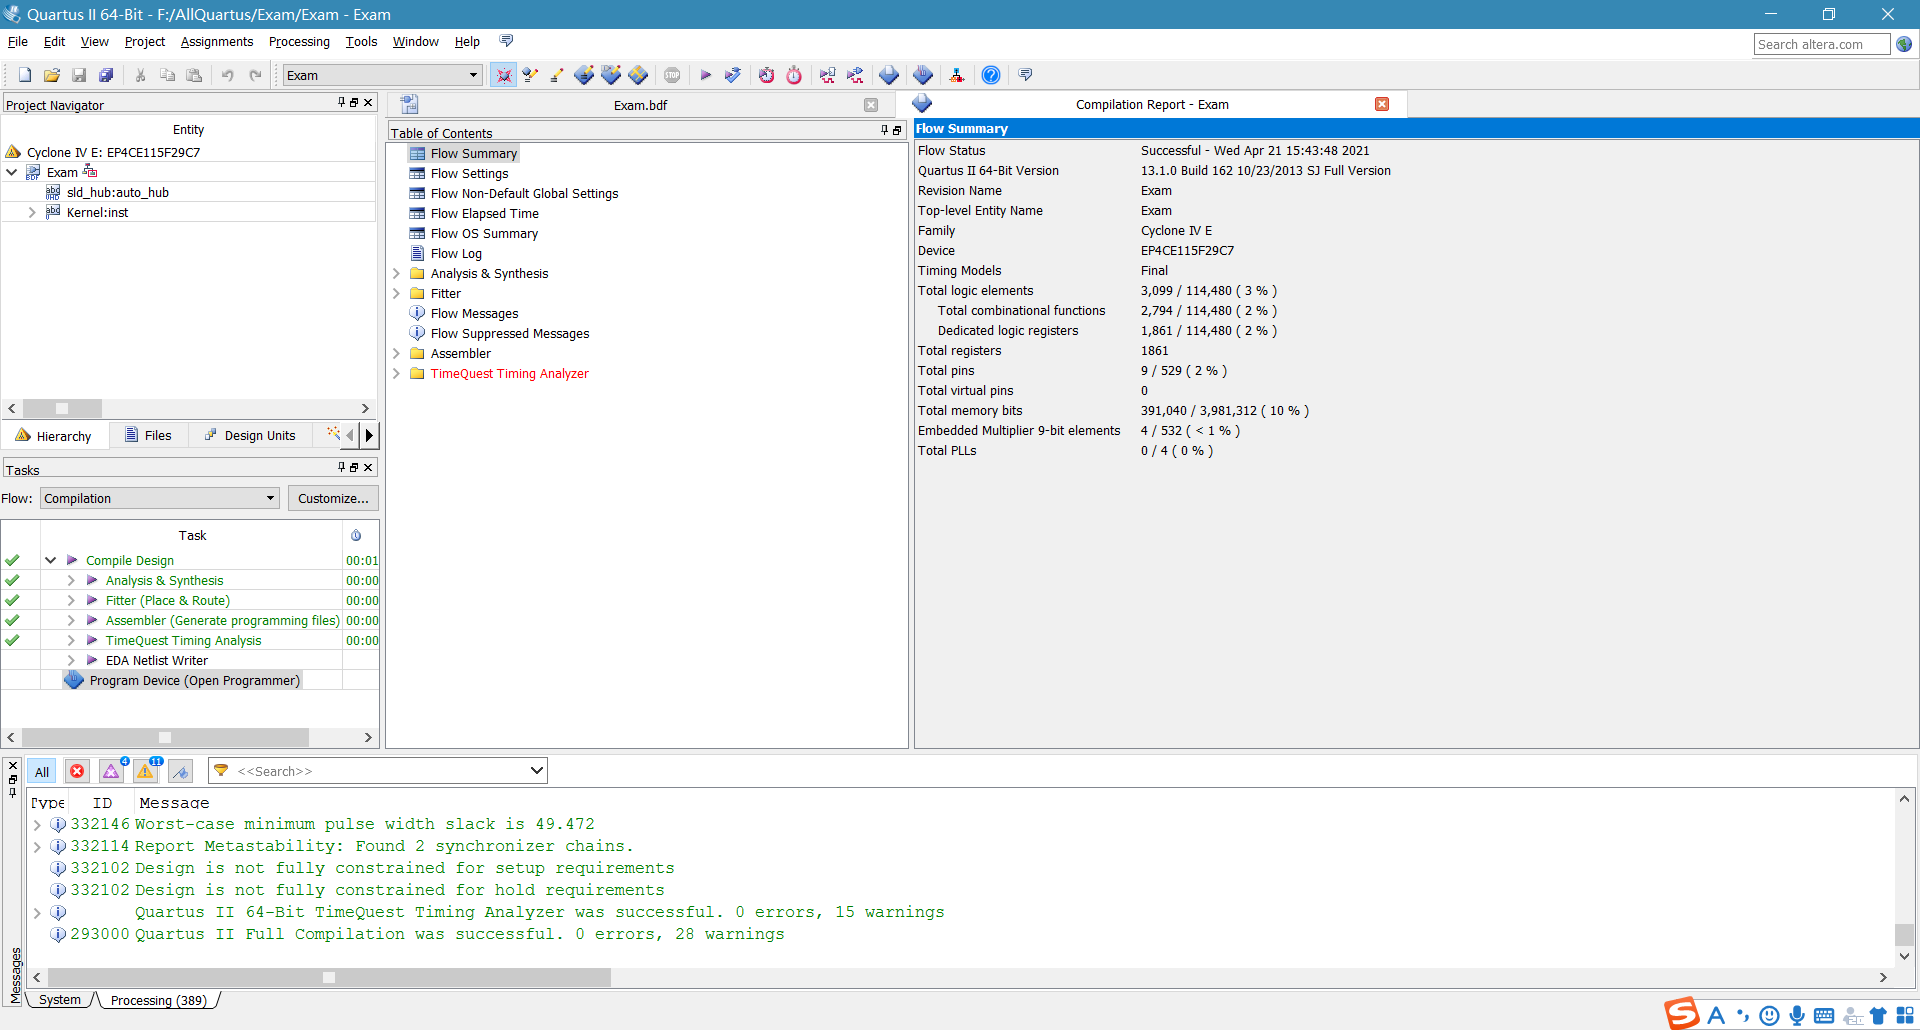Click the blue Help question mark icon

pyautogui.click(x=991, y=75)
